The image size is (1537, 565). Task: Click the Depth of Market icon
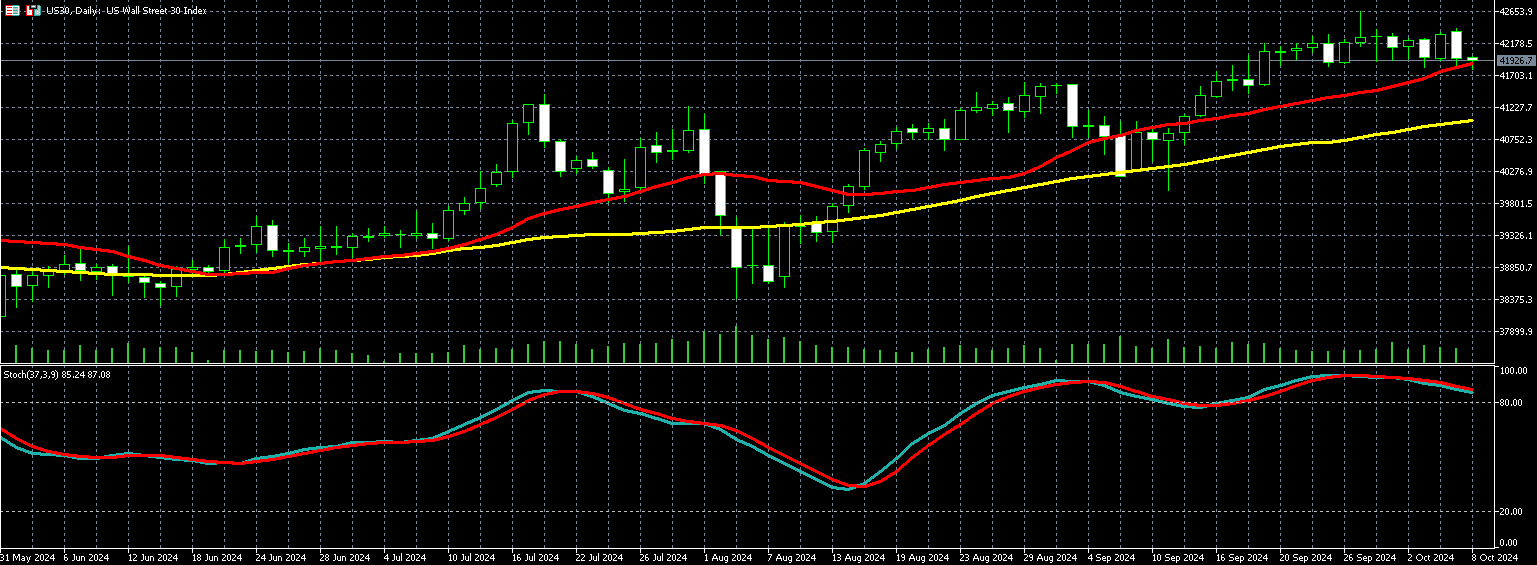33,10
